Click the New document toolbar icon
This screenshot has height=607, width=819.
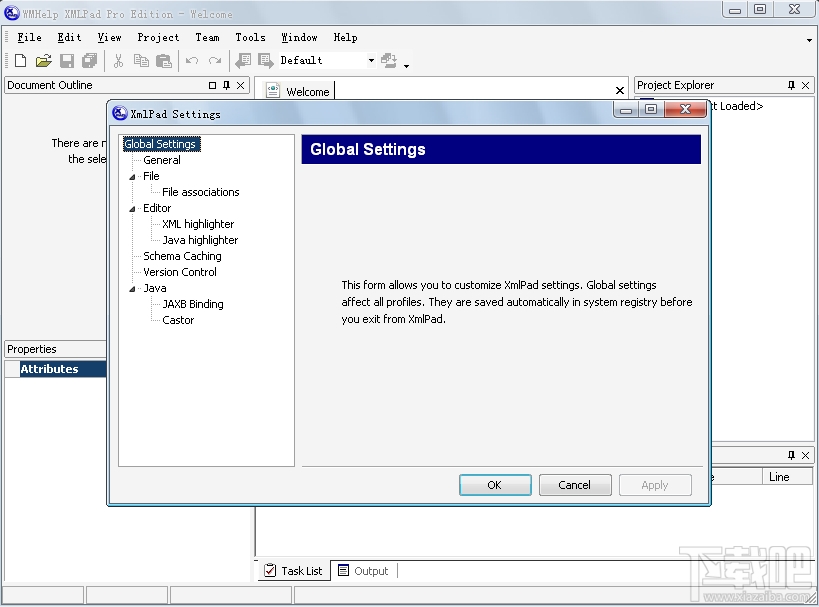pyautogui.click(x=20, y=61)
